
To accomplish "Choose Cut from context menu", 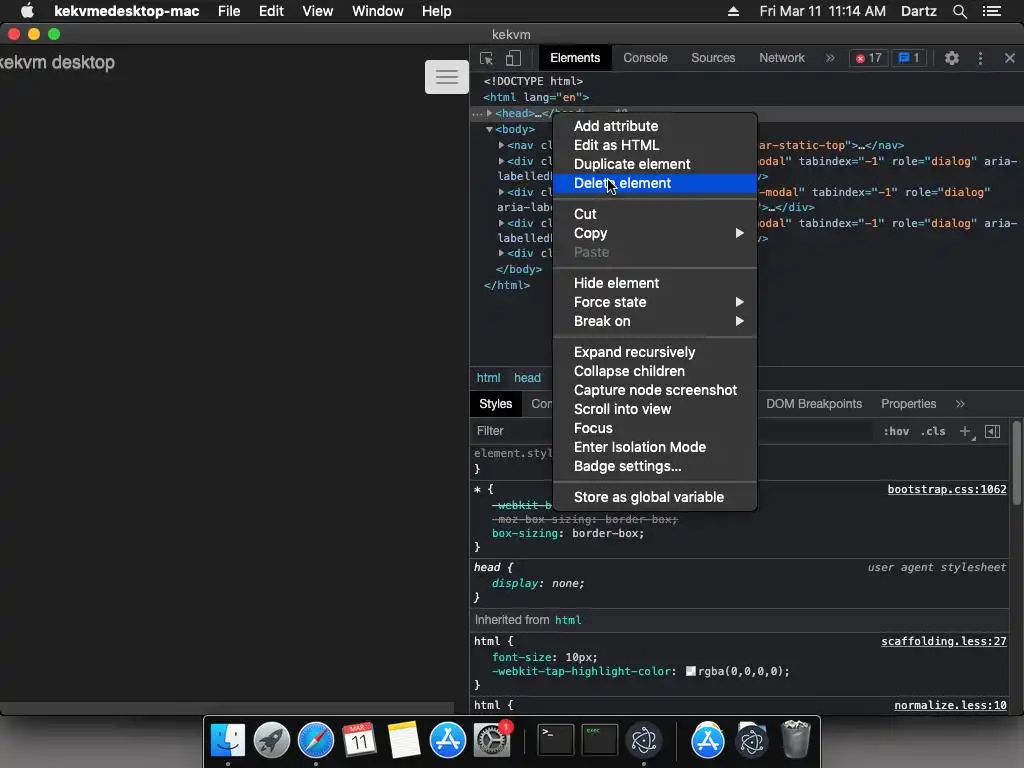I will click(x=655, y=214).
